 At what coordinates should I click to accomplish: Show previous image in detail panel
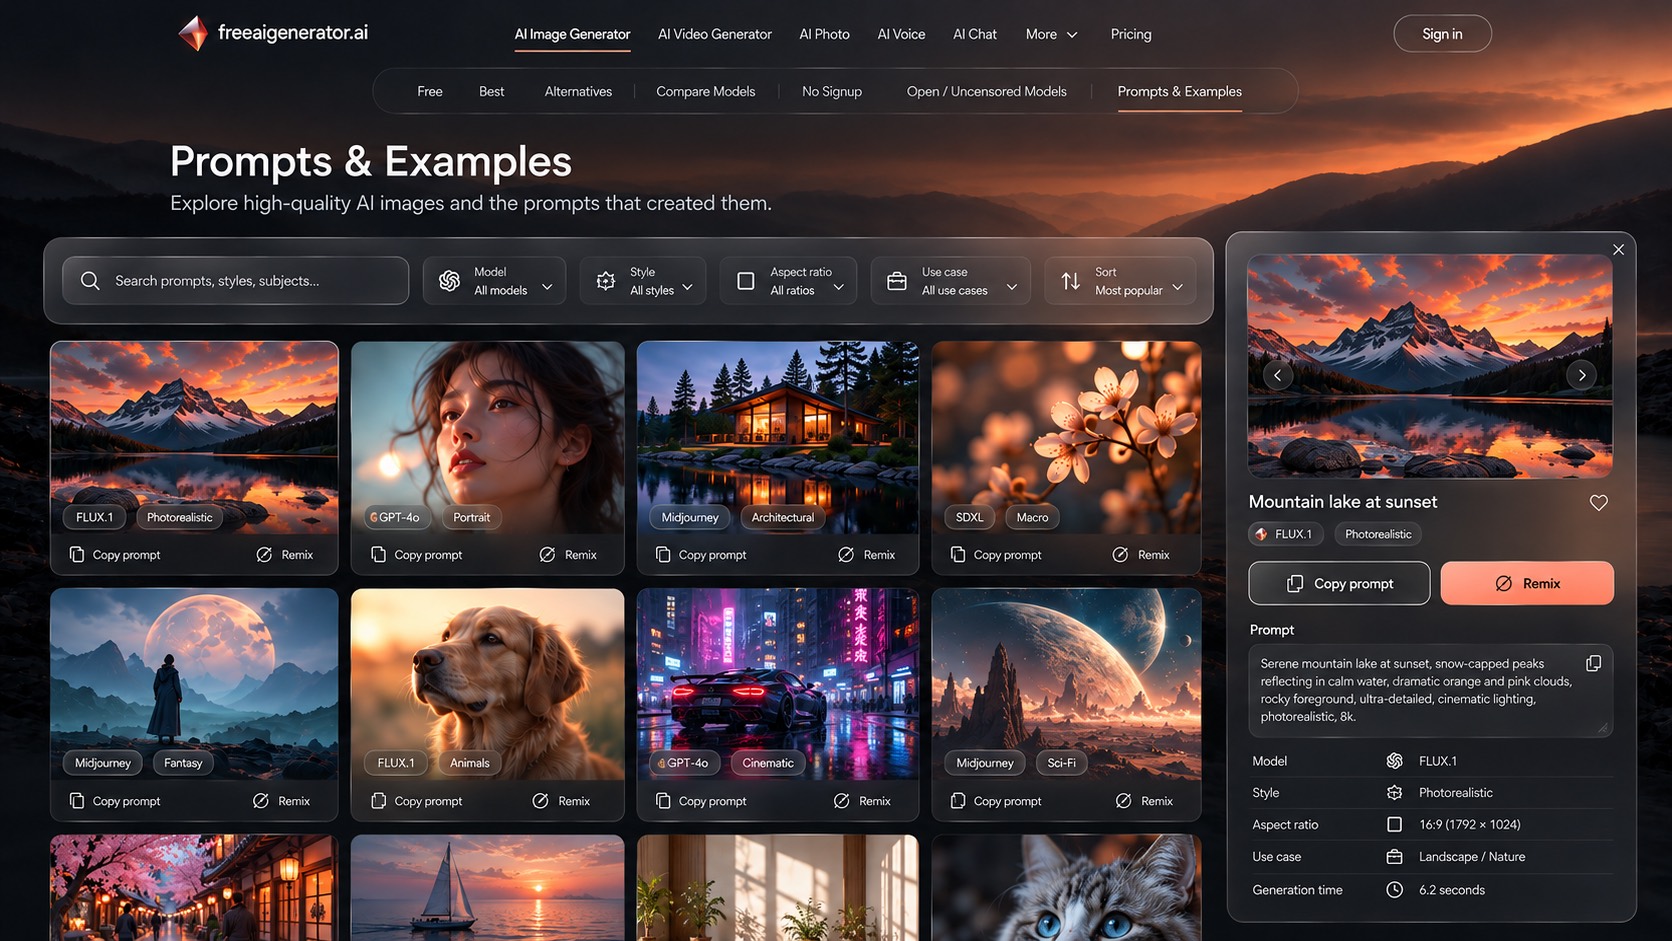click(x=1278, y=375)
